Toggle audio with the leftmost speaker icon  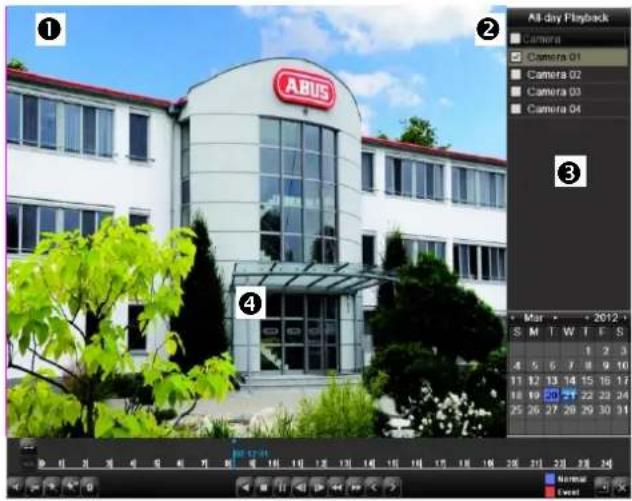[x=16, y=487]
